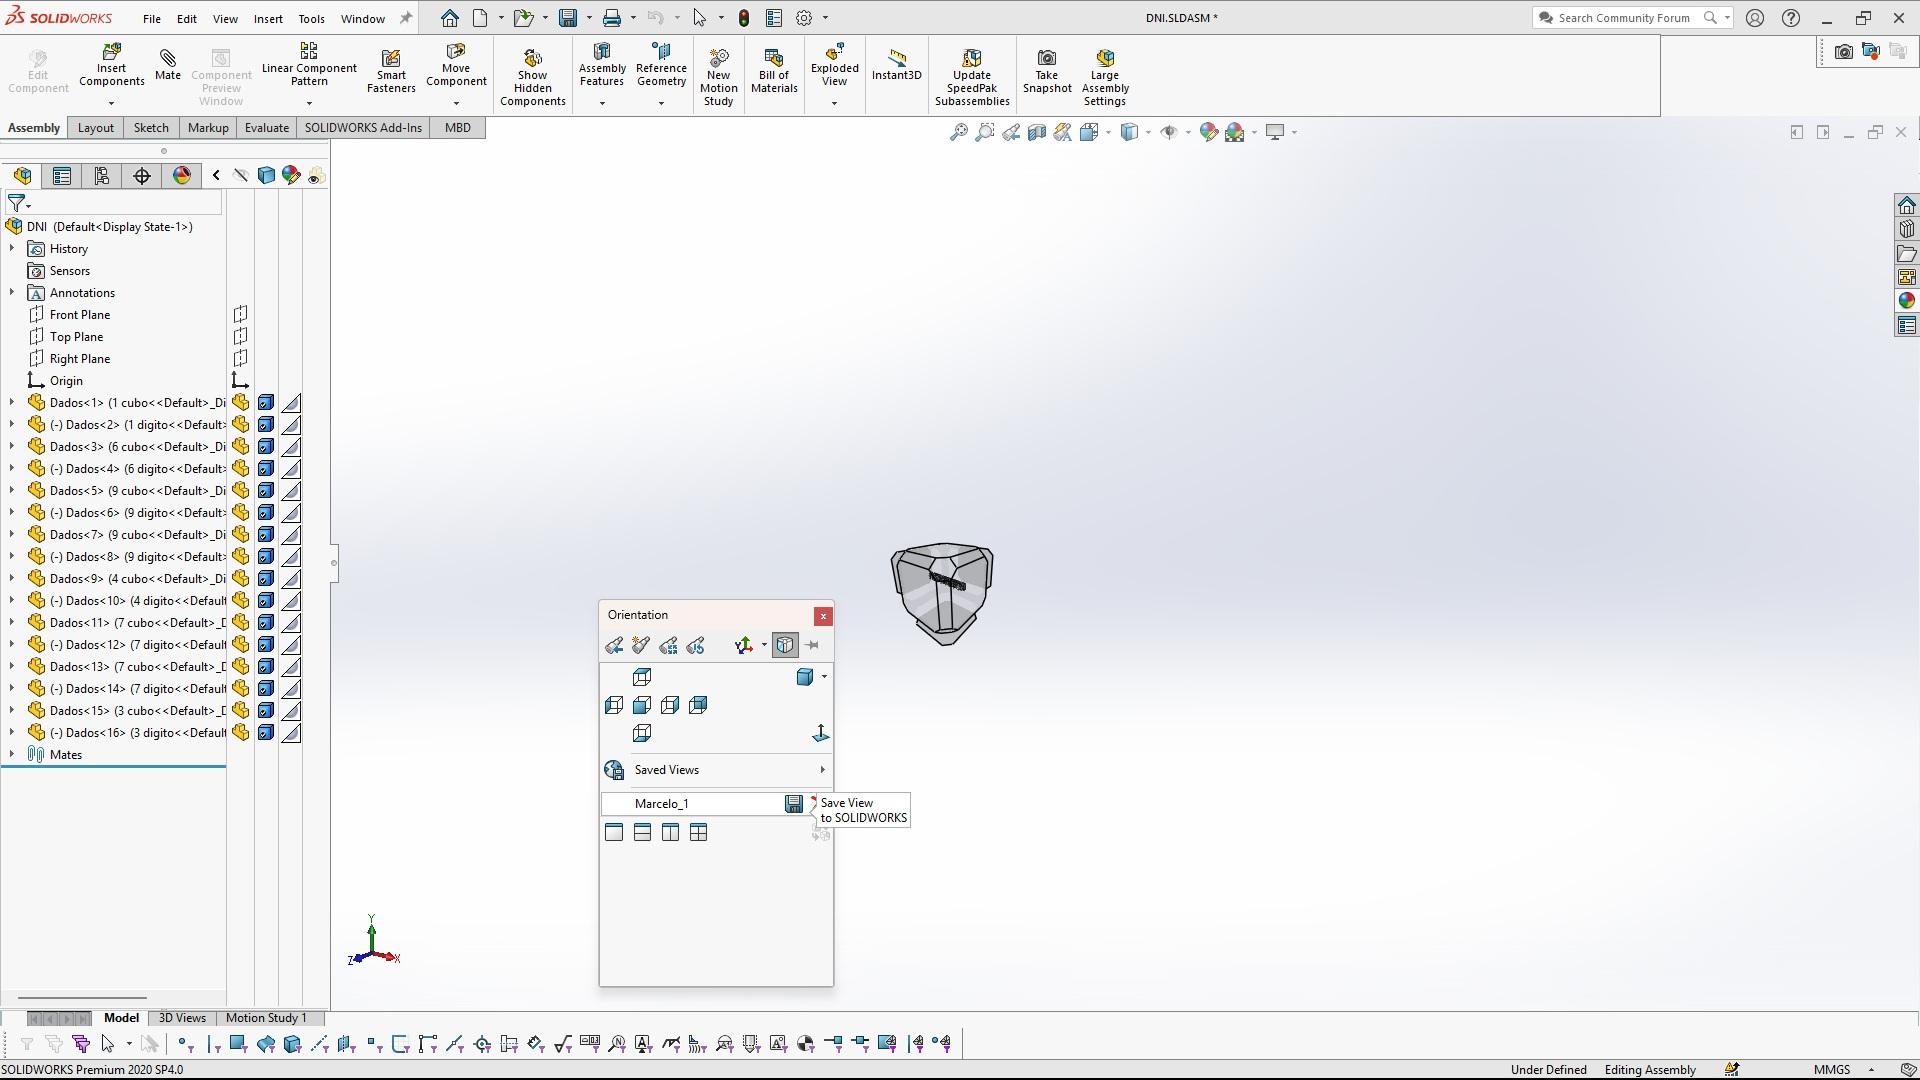Toggle Instant3D mode
1920x1080 pixels.
pos(896,64)
